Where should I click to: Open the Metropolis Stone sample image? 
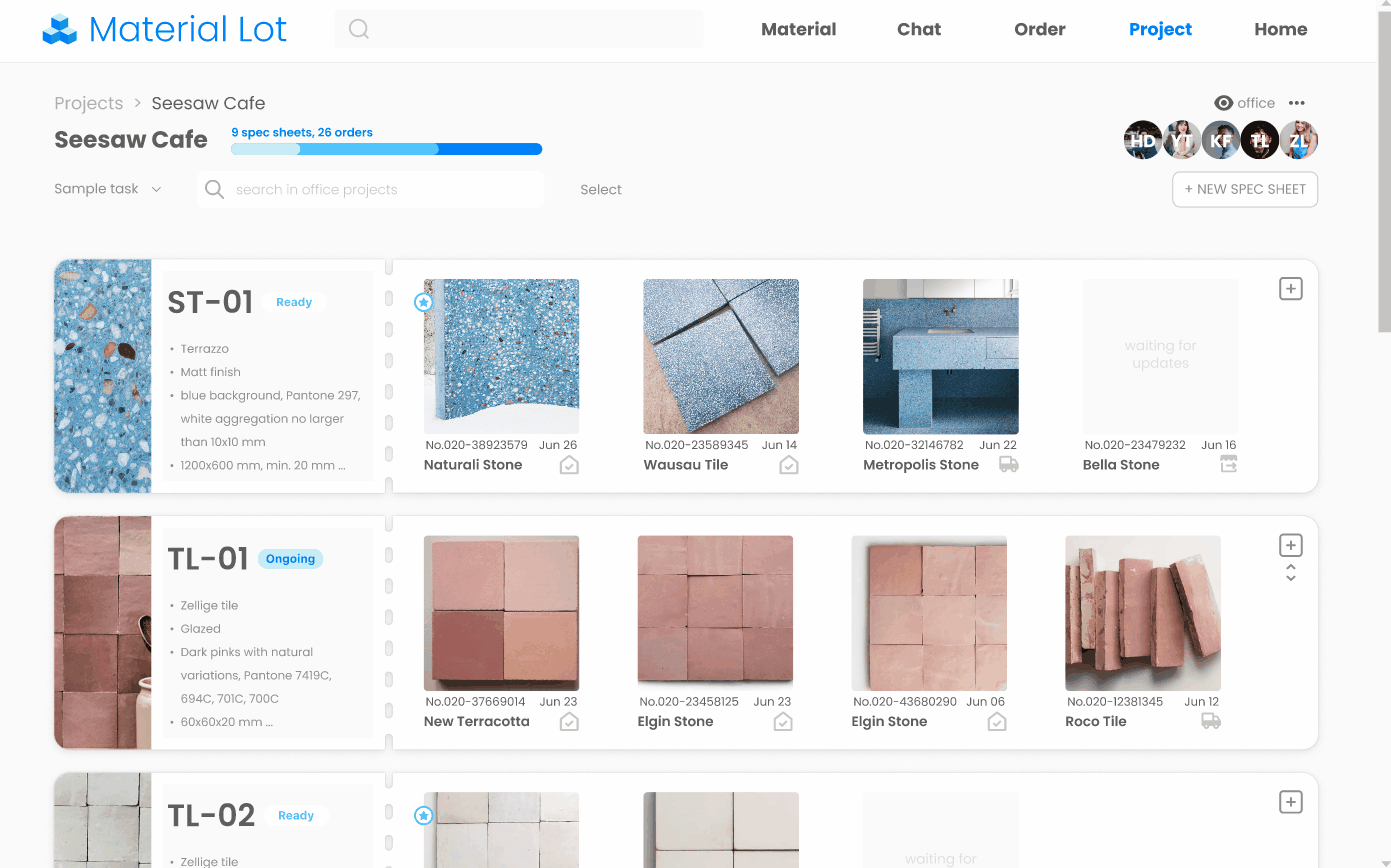point(941,356)
